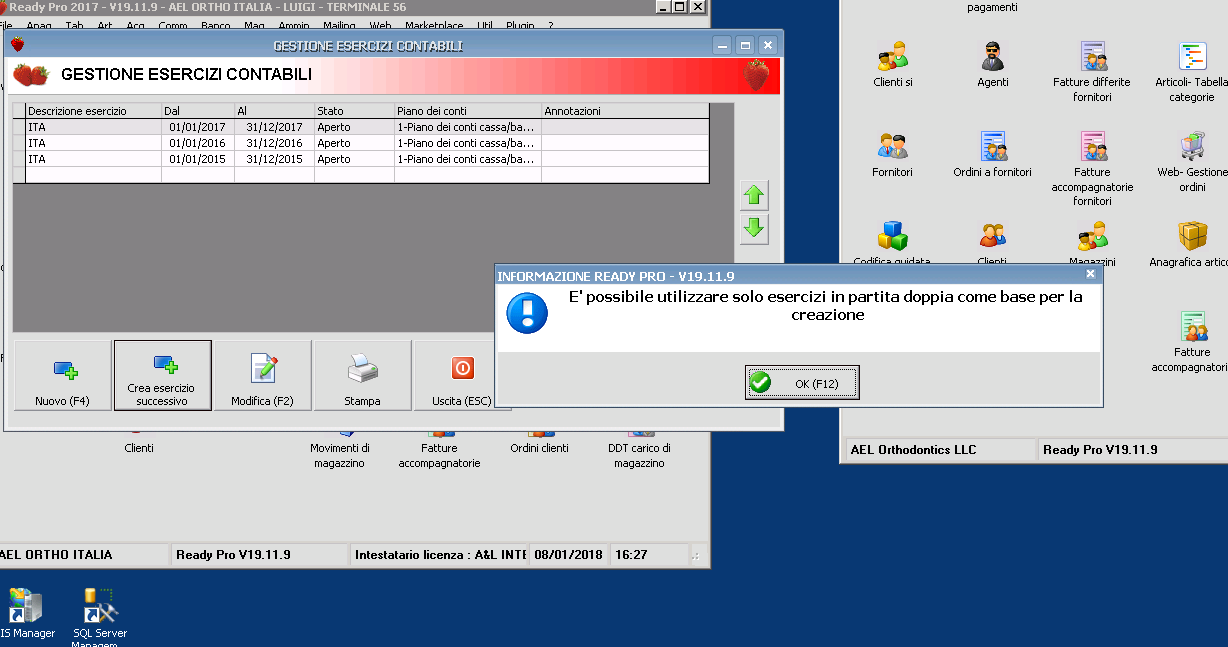
Task: Click the Stato column header
Action: tap(354, 111)
